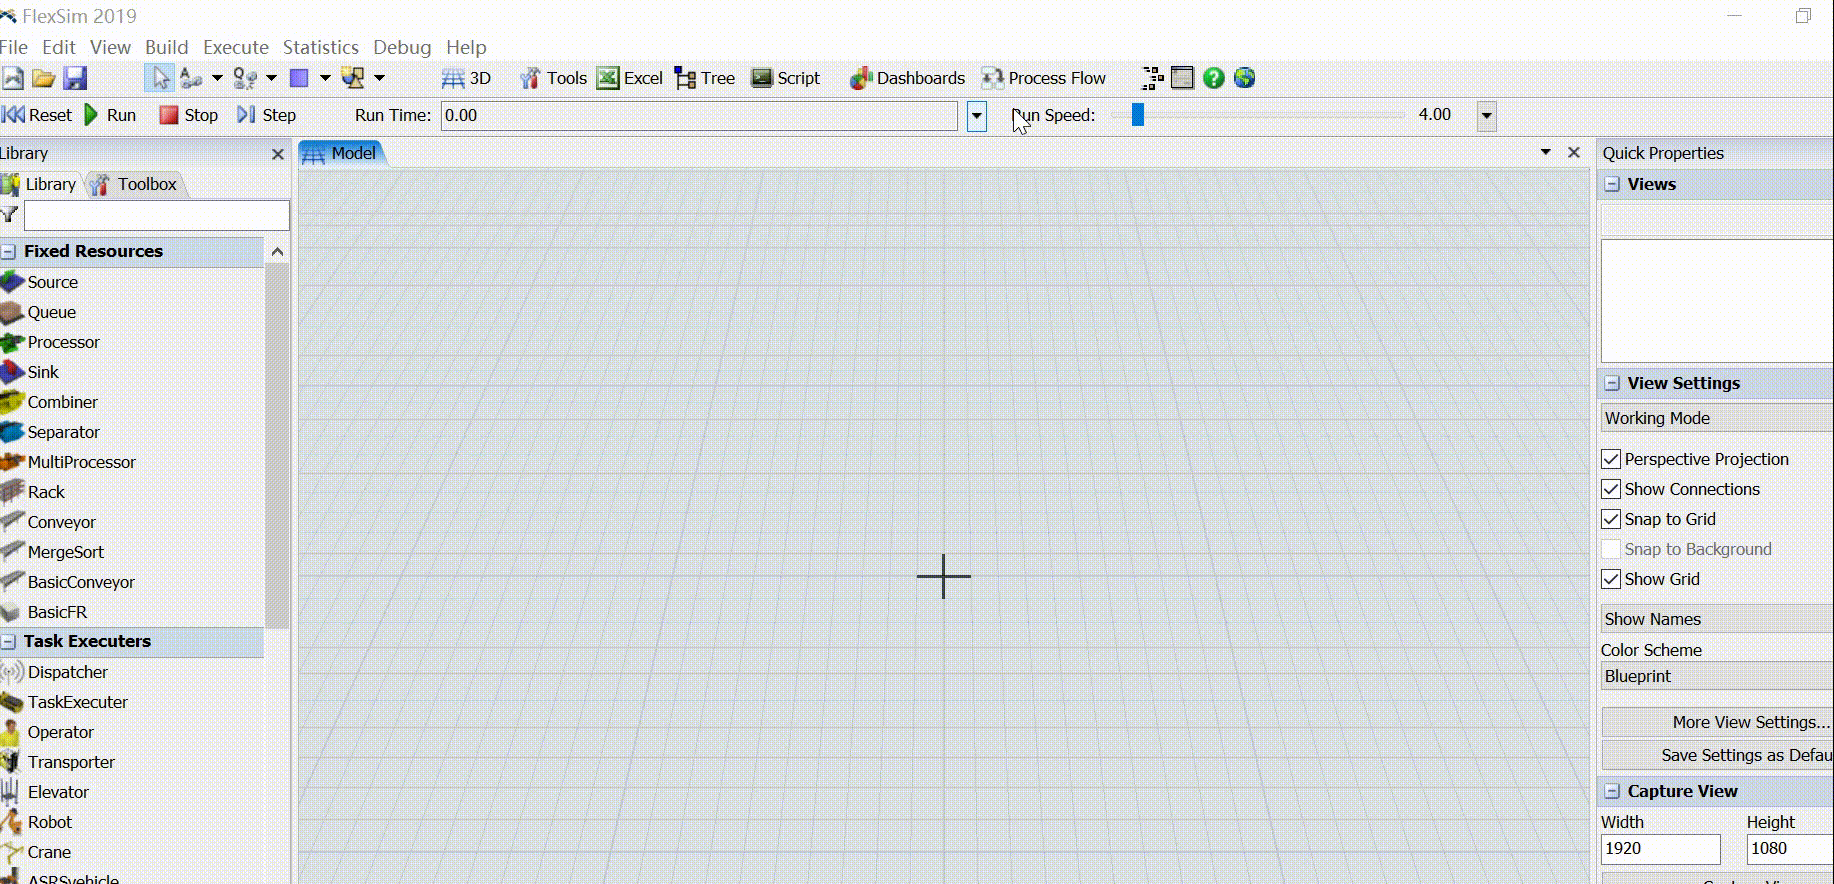Open the Dashboards toolbar button

tap(907, 78)
